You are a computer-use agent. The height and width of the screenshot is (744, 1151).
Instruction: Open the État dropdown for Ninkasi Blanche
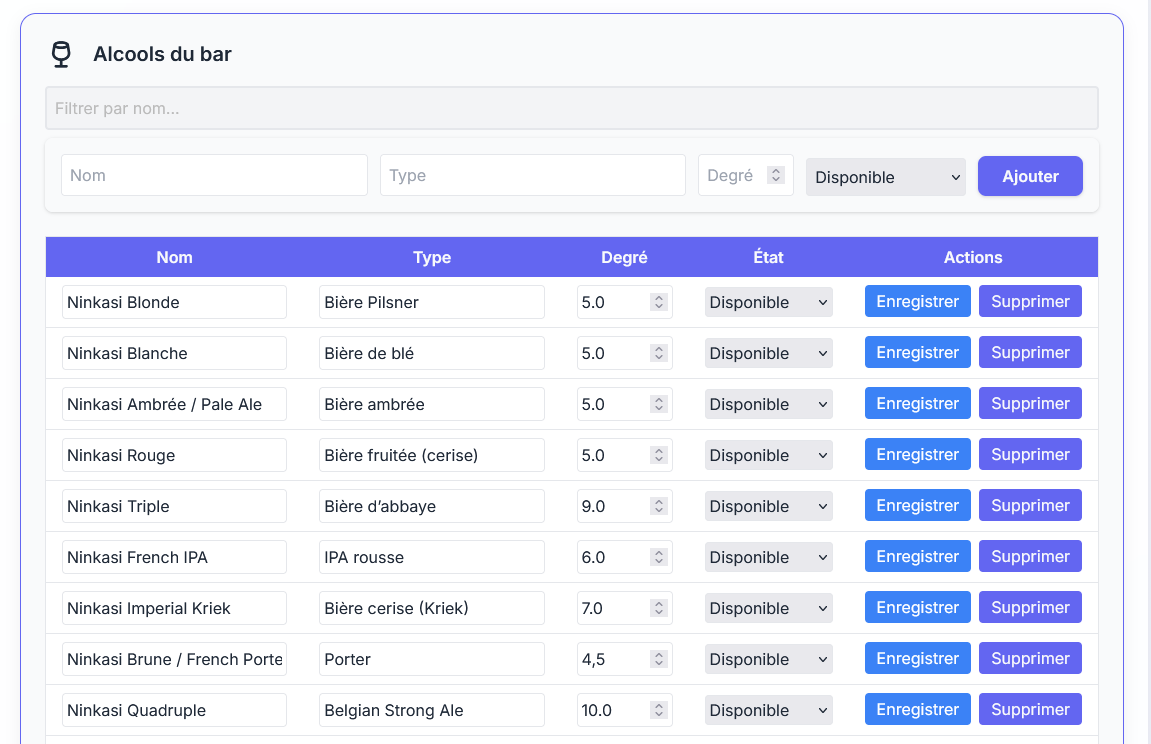coord(768,353)
